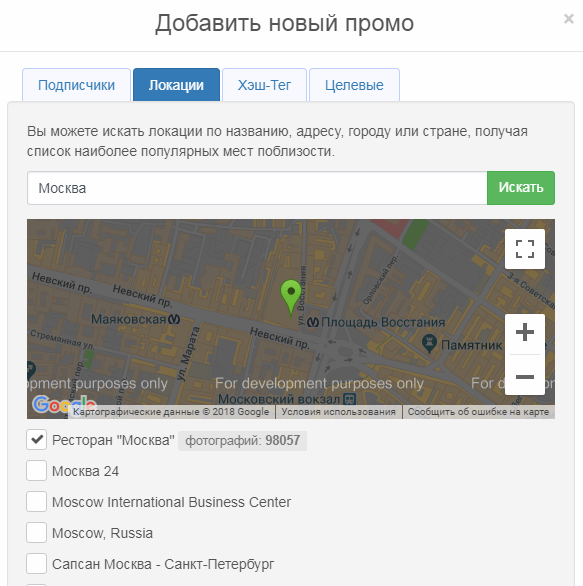Focus the Москва search input field
Image resolution: width=583 pixels, height=586 pixels.
coord(257,188)
